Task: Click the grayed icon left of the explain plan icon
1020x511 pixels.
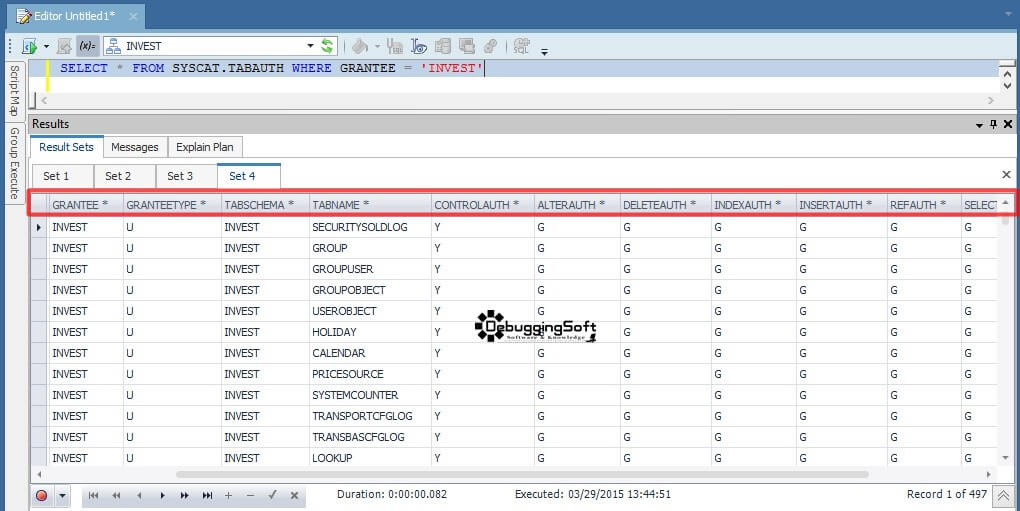Action: pos(395,46)
